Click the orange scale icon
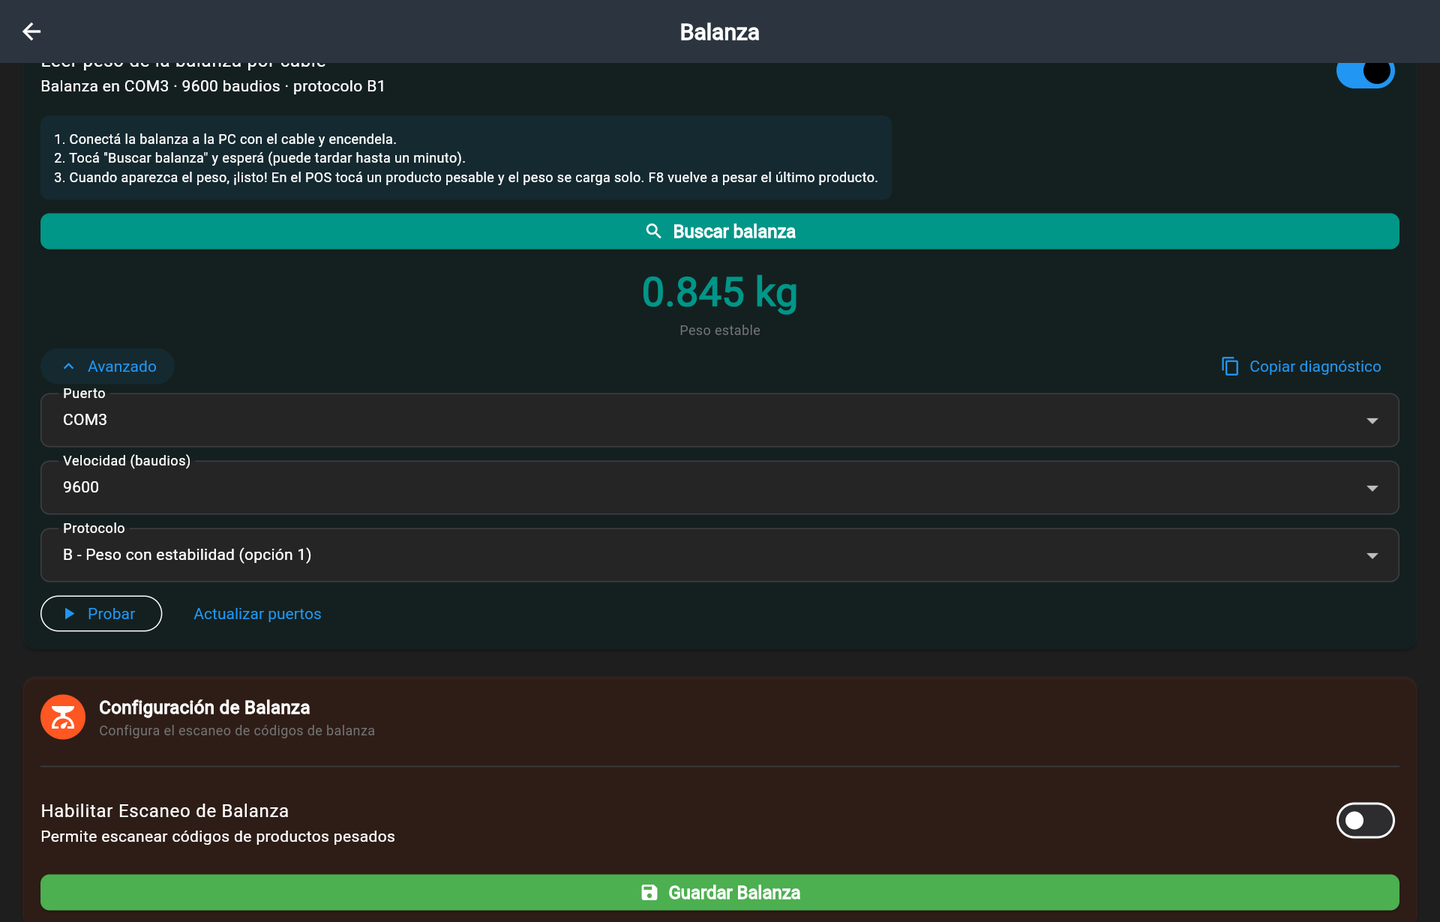1440x922 pixels. [x=63, y=717]
